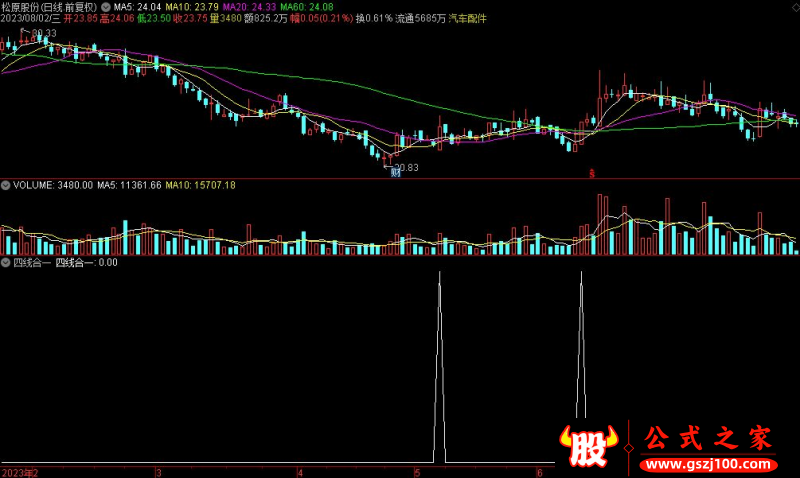Click the volume MA10: 15707.18 label
Image resolution: width=800 pixels, height=478 pixels.
tap(201, 186)
